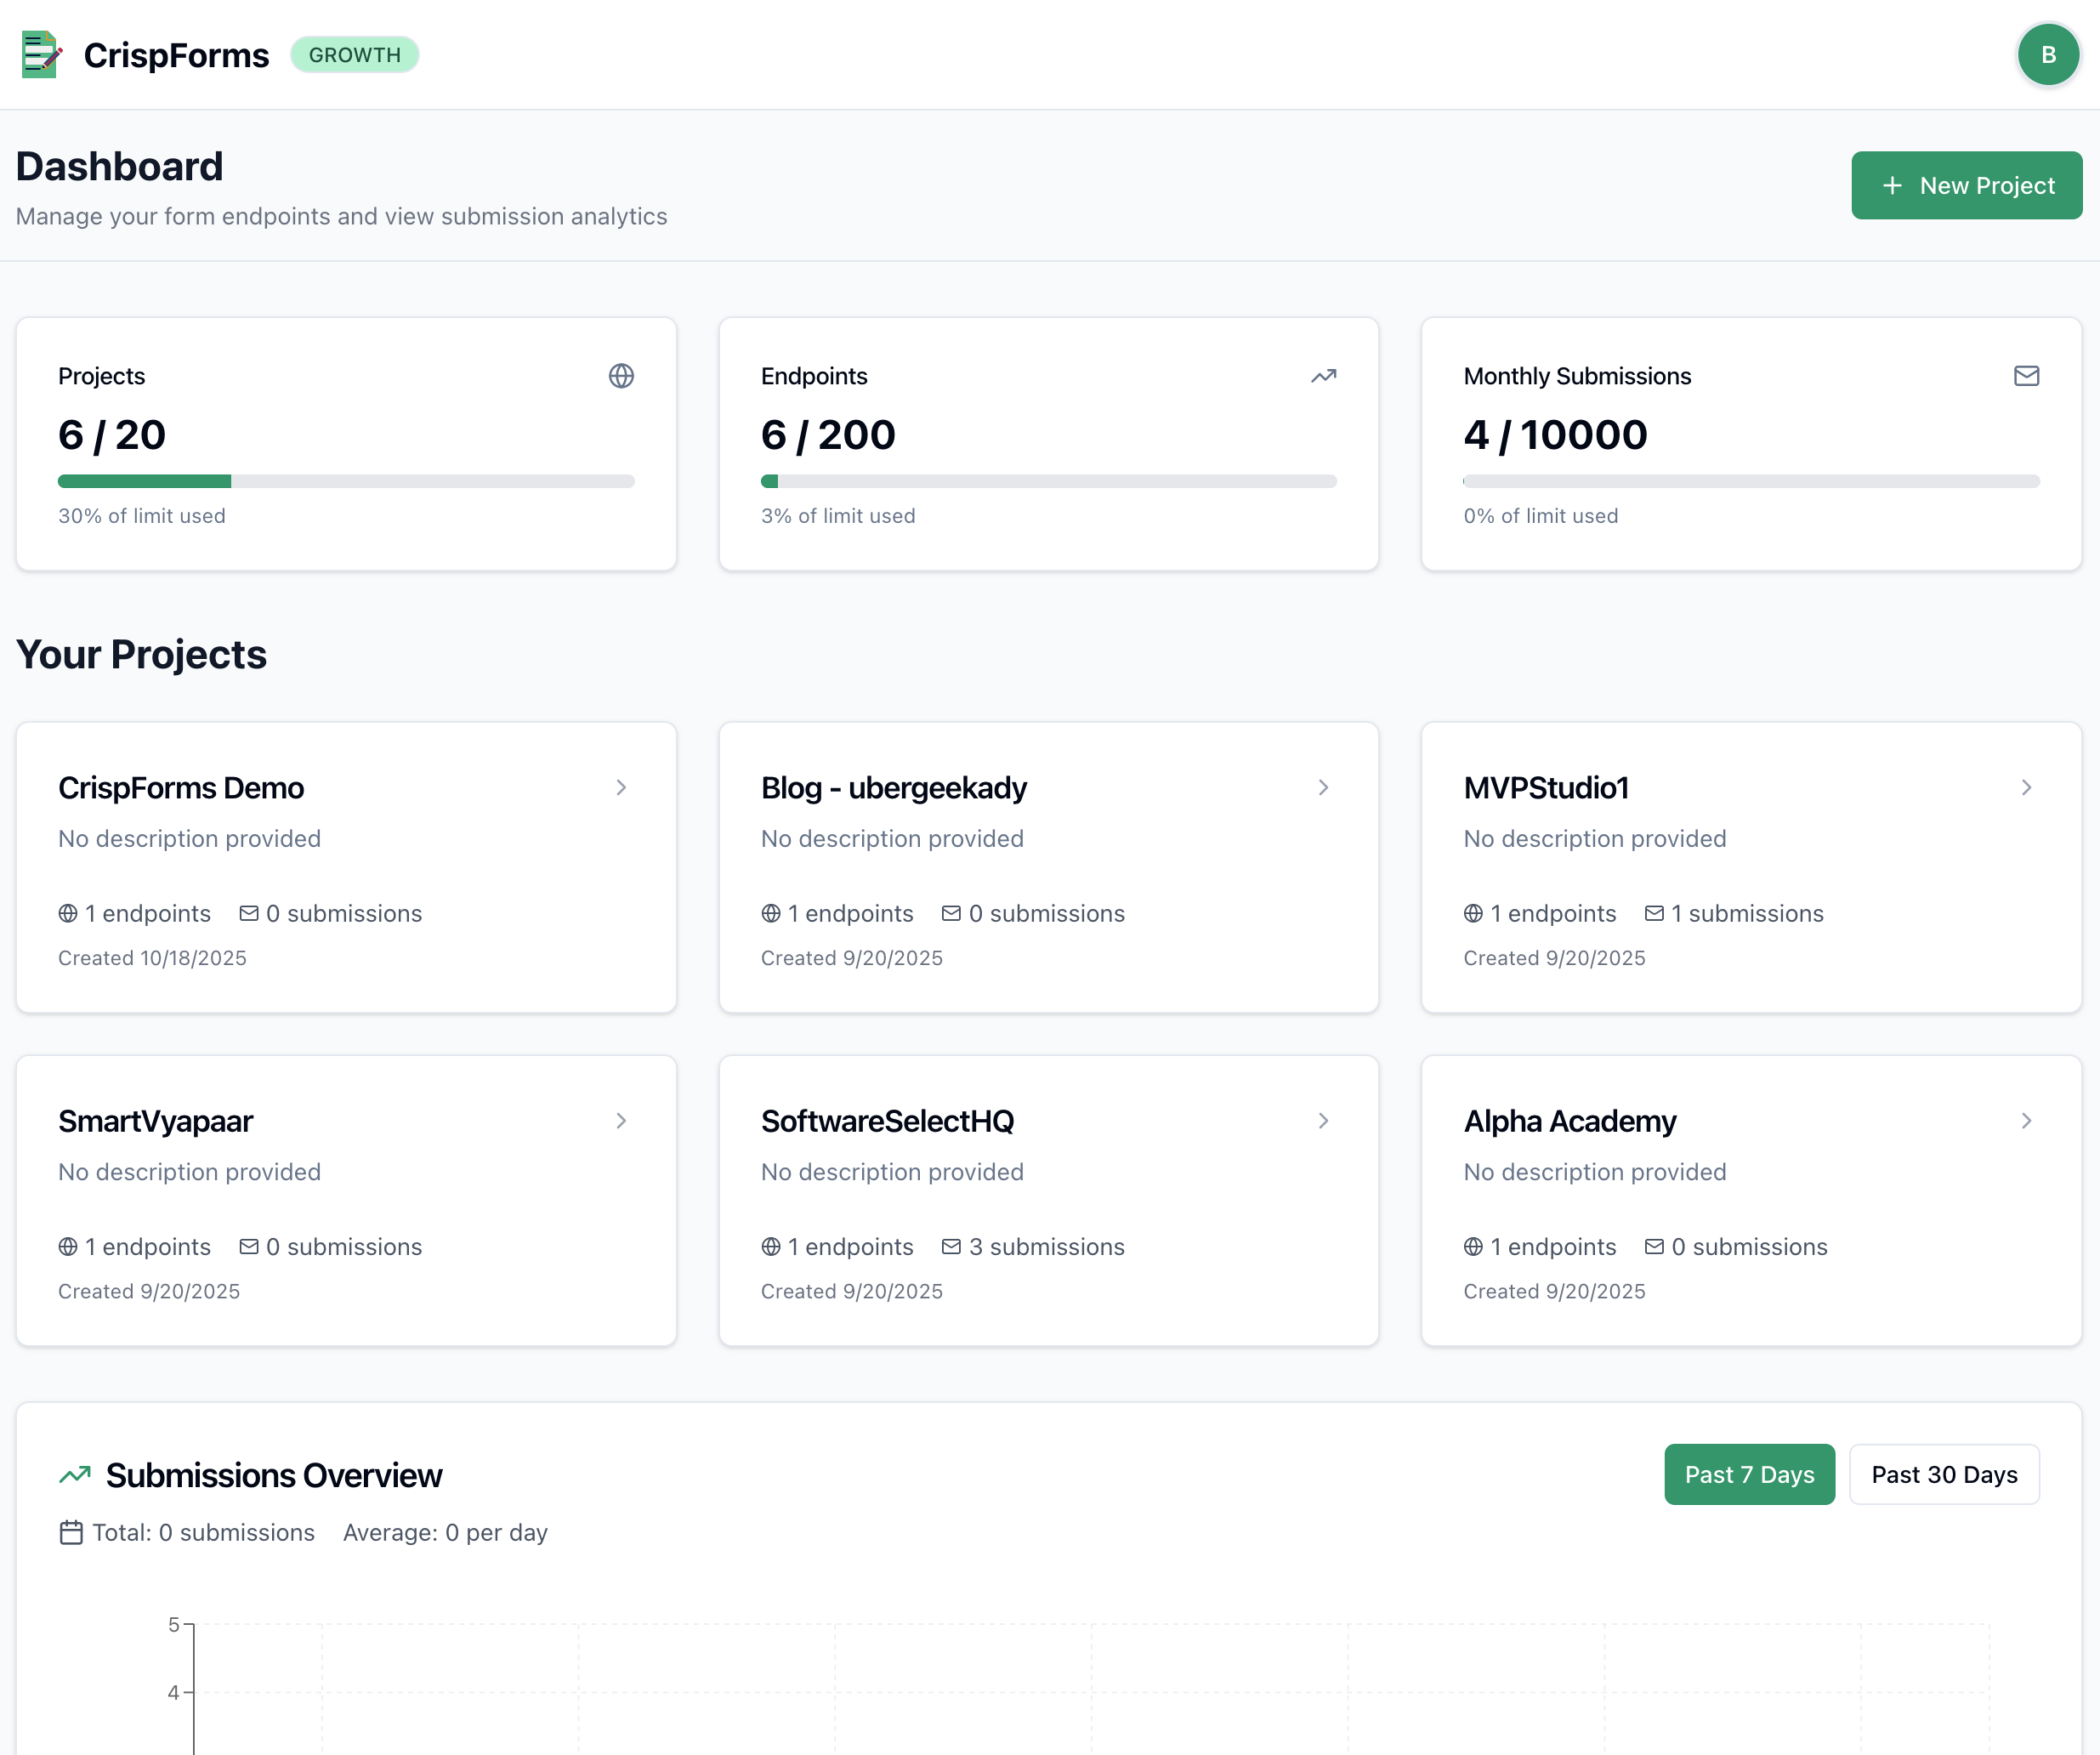Image resolution: width=2100 pixels, height=1755 pixels.
Task: Create a New Project
Action: (1966, 185)
